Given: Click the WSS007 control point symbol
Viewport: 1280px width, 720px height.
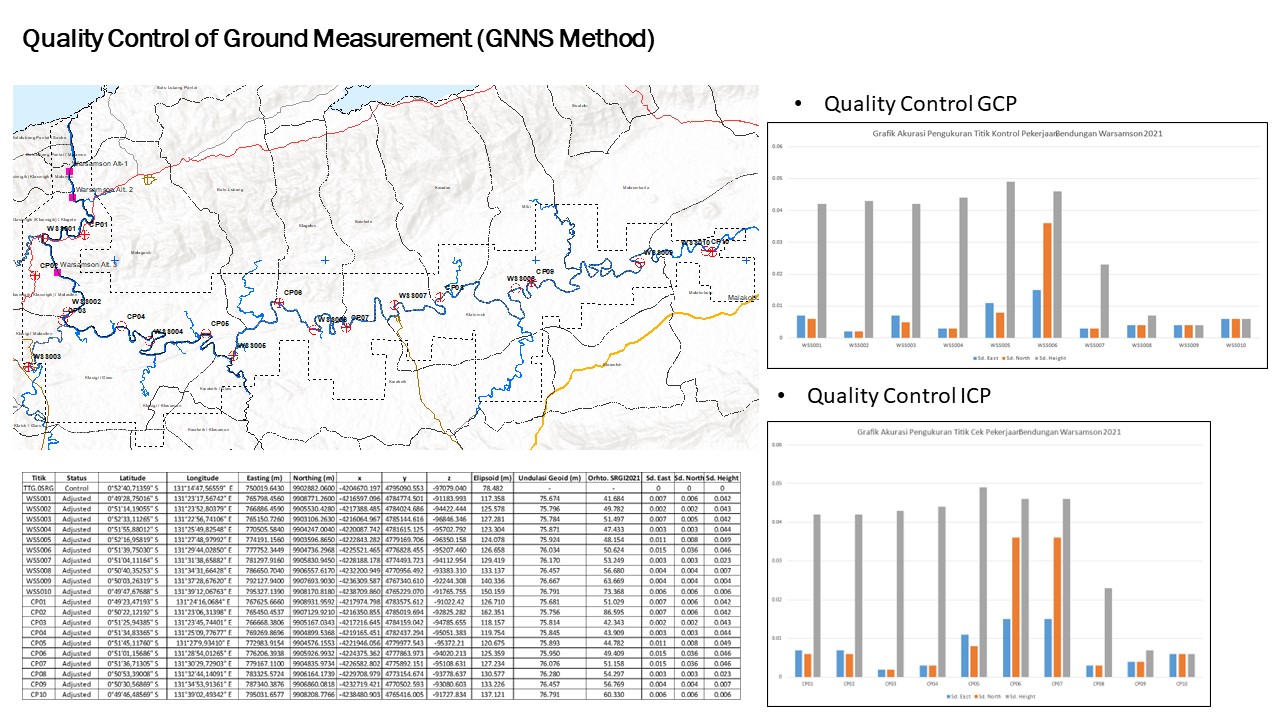Looking at the screenshot, I should [x=396, y=306].
